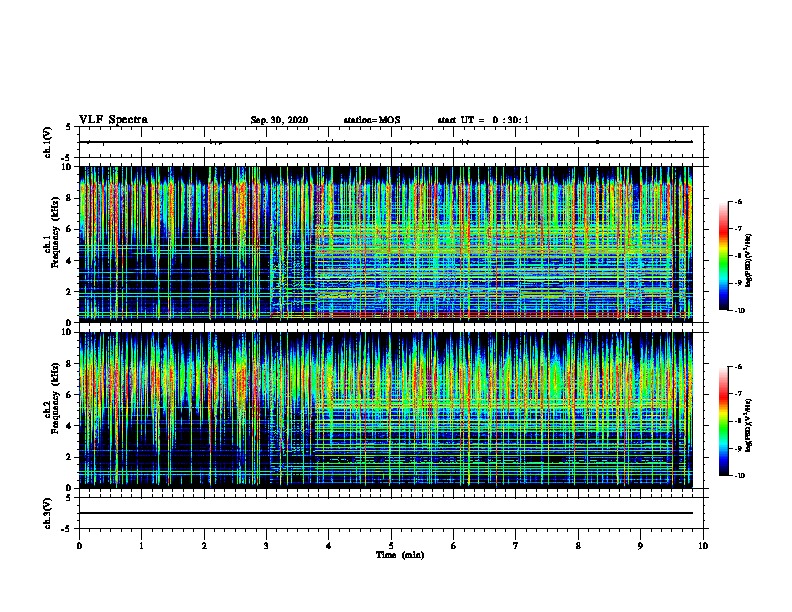
Task: Click the "8" kHz tick on ch.2 frequency axis
Action: [x=70, y=364]
